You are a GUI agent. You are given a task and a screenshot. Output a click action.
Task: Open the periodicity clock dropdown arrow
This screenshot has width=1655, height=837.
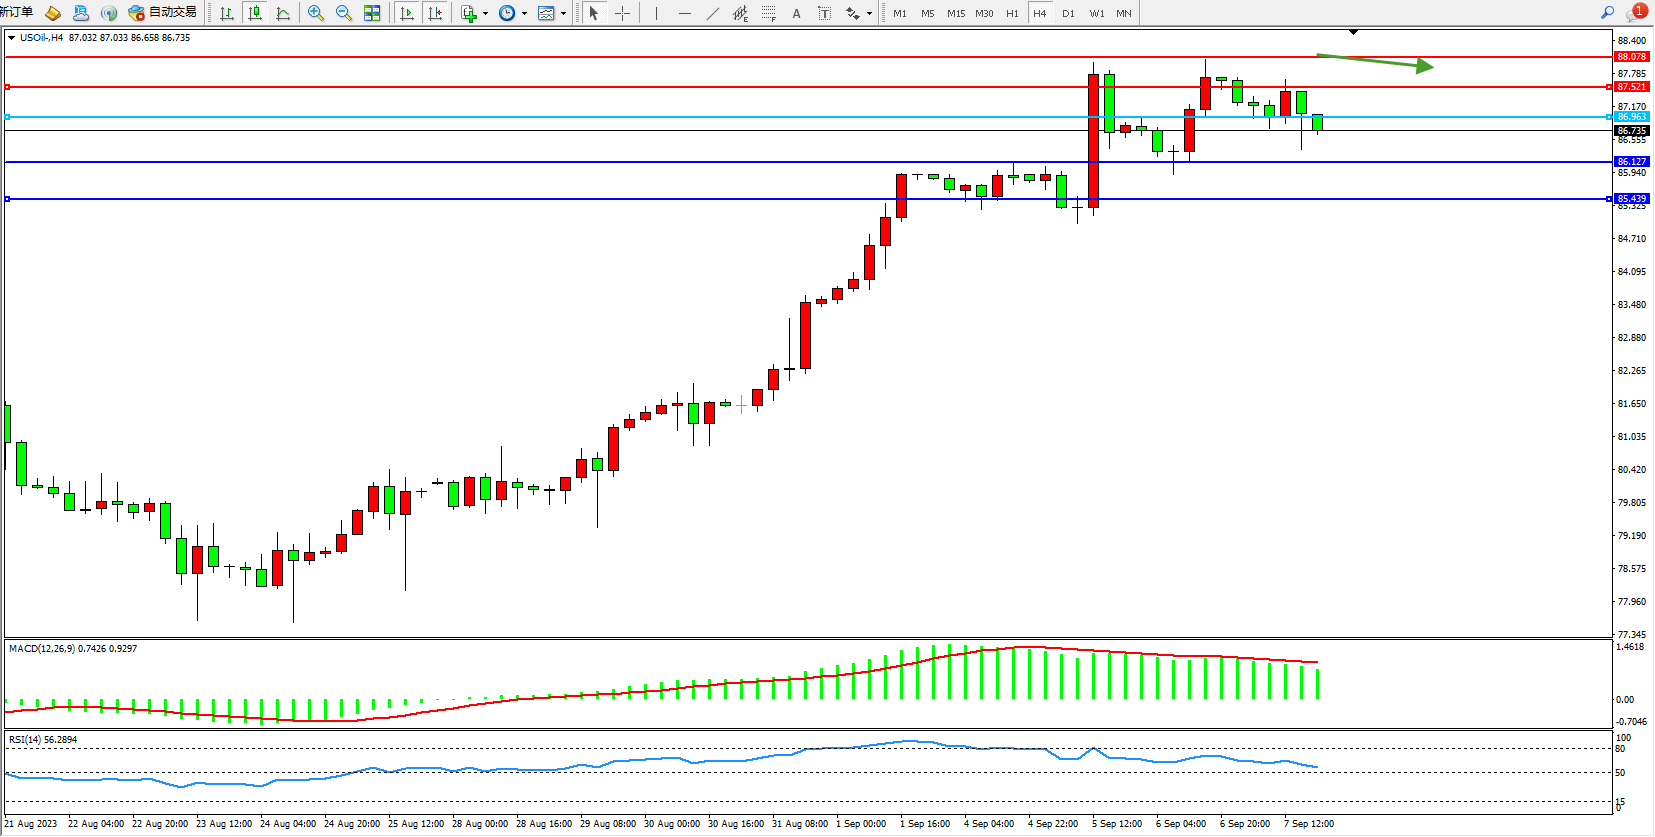(524, 14)
